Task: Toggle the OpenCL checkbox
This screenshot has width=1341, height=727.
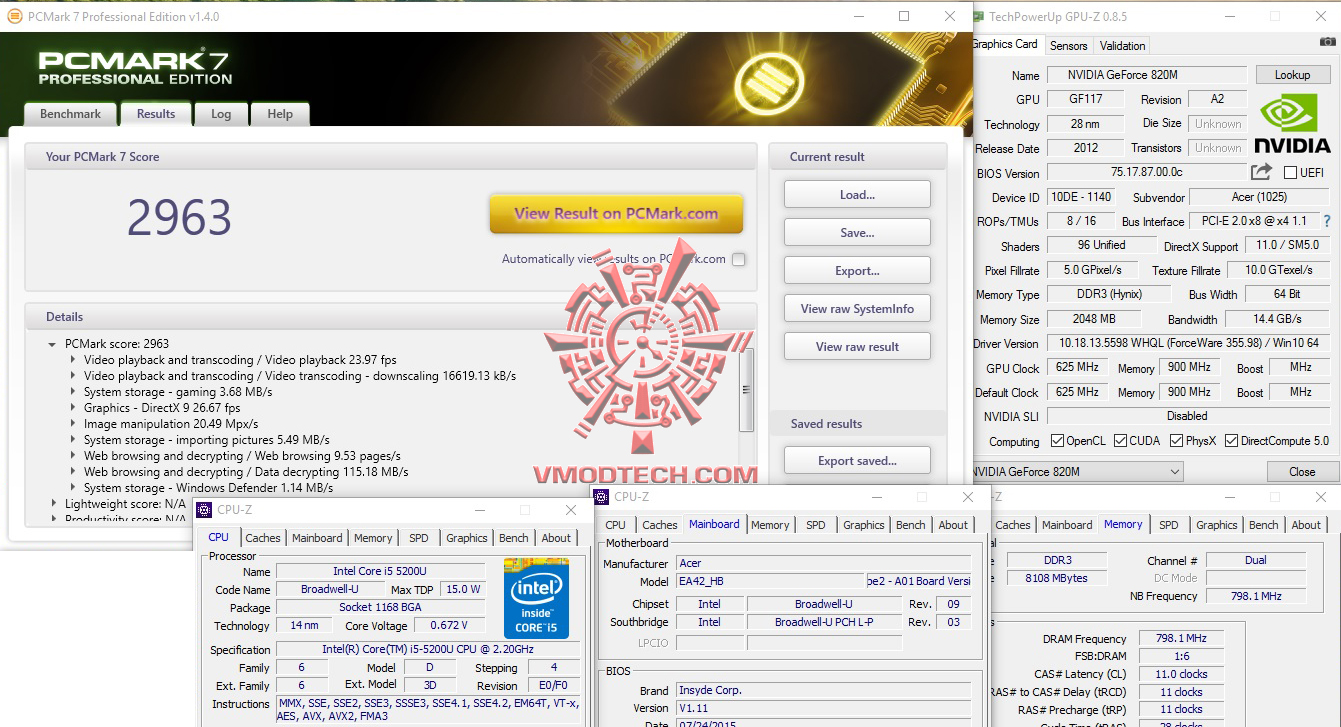Action: coord(1057,441)
